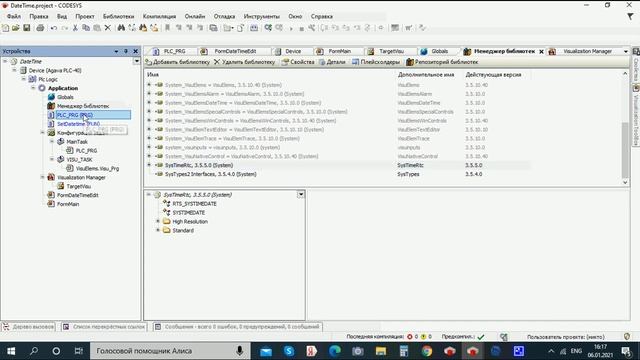Collapse the MainTask node
The height and width of the screenshot is (360, 640).
pyautogui.click(x=52, y=142)
